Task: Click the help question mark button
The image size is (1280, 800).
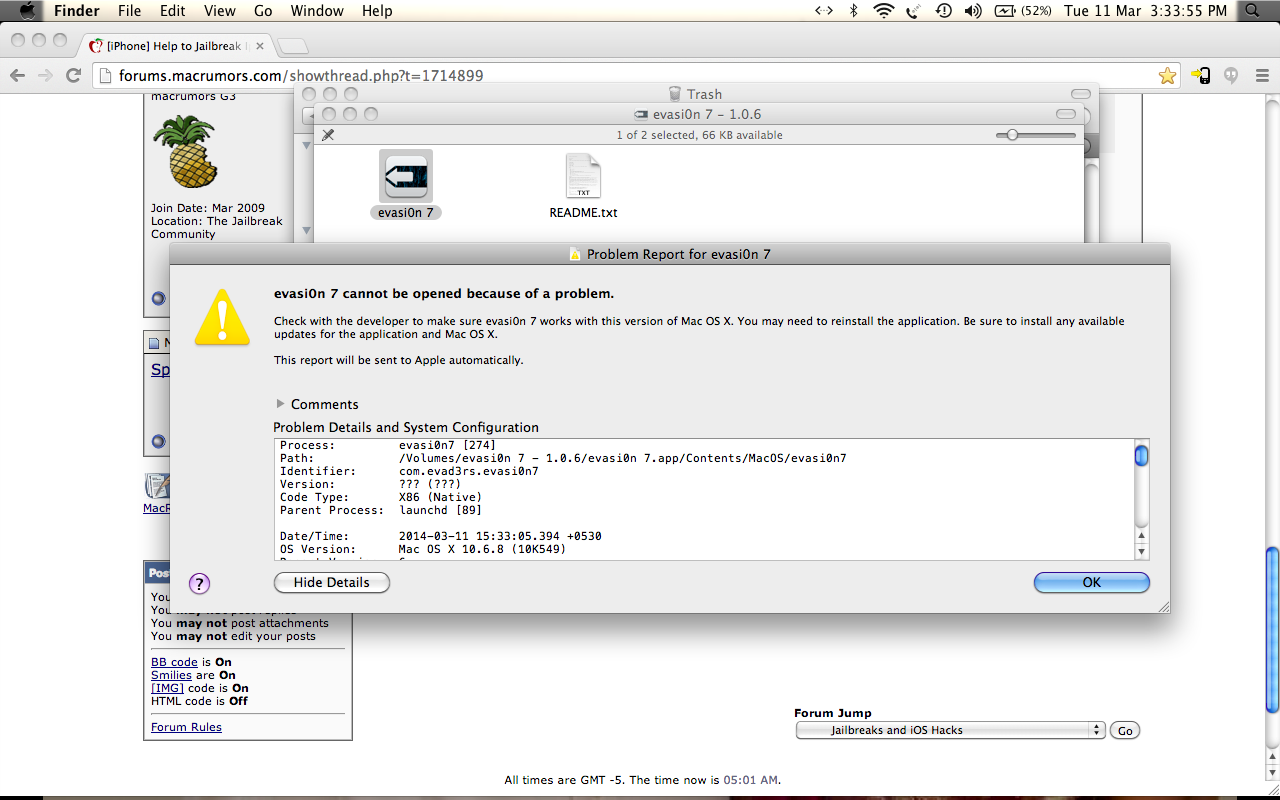Action: pyautogui.click(x=199, y=583)
